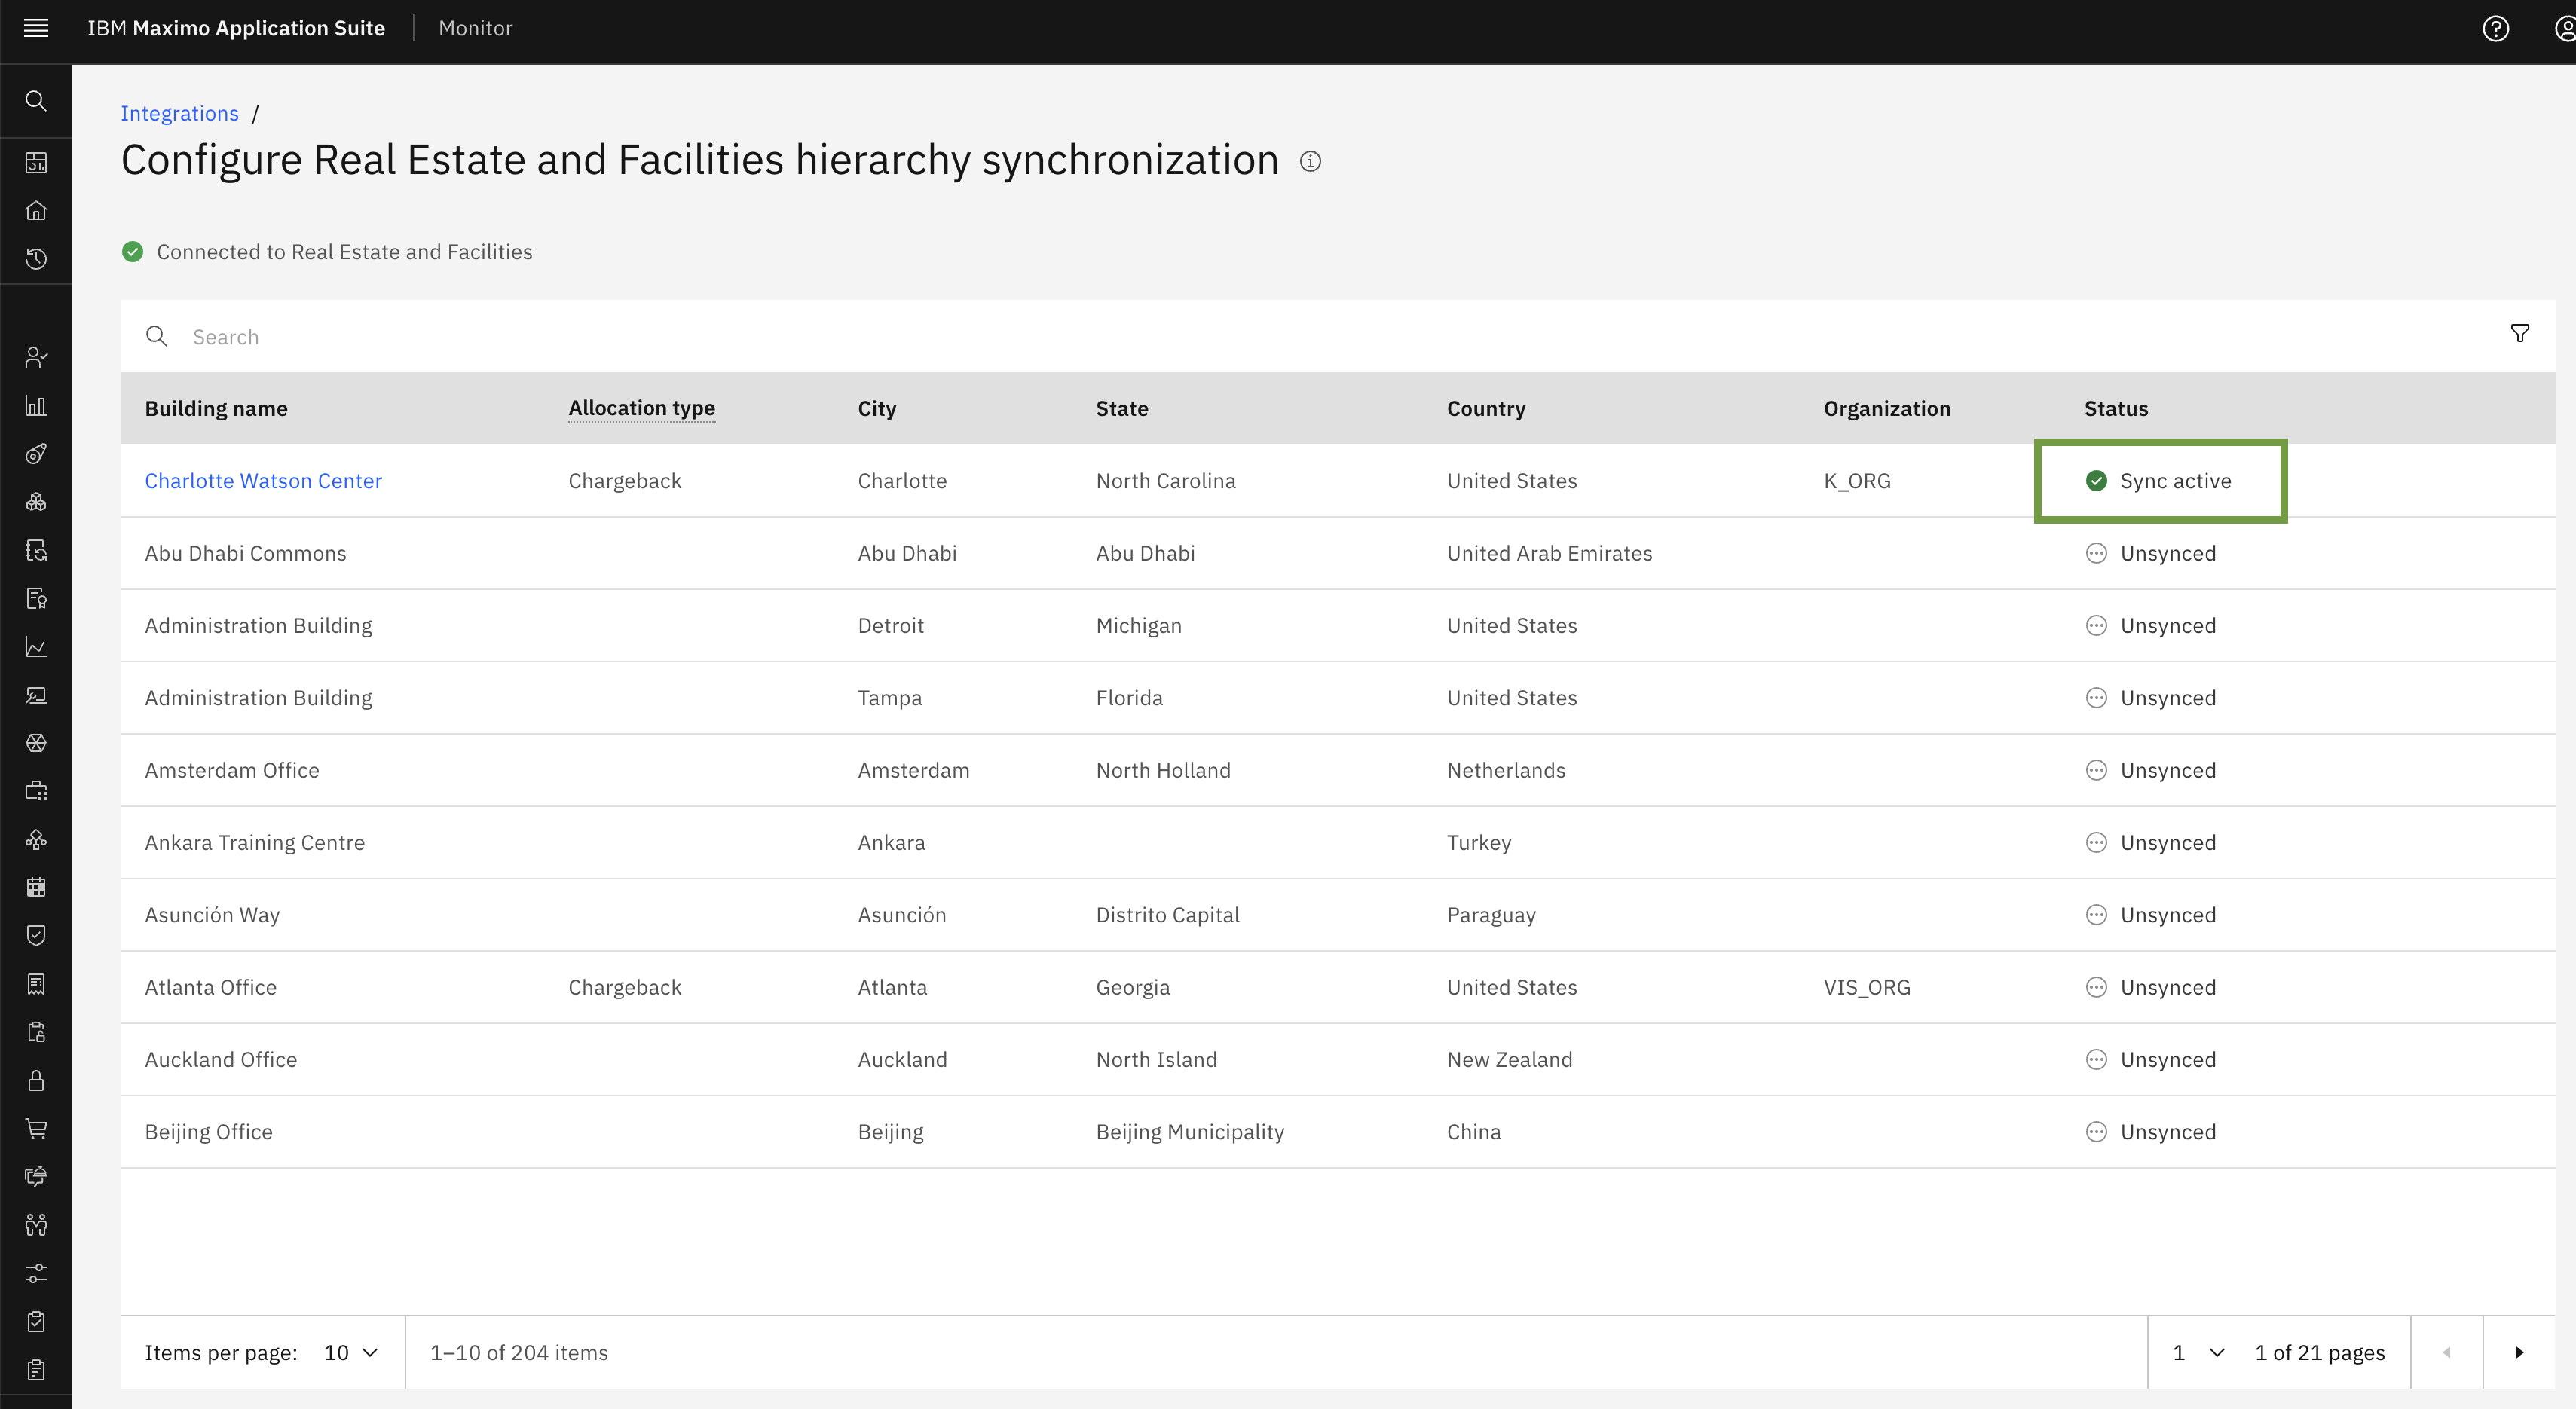
Task: Click the Integrations breadcrumb link
Action: [x=180, y=113]
